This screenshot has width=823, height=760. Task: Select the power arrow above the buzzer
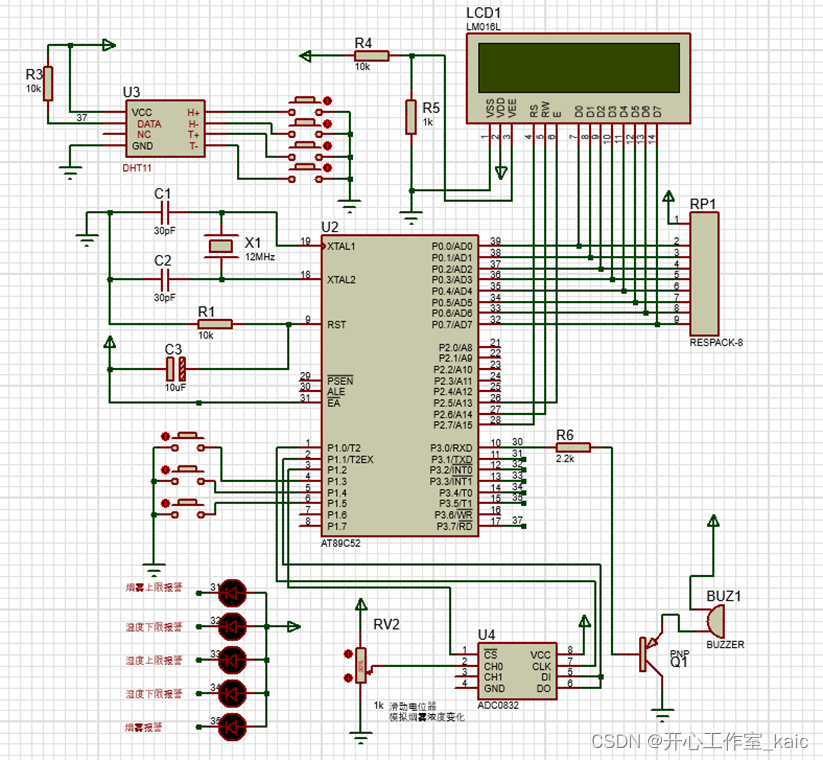pyautogui.click(x=713, y=521)
